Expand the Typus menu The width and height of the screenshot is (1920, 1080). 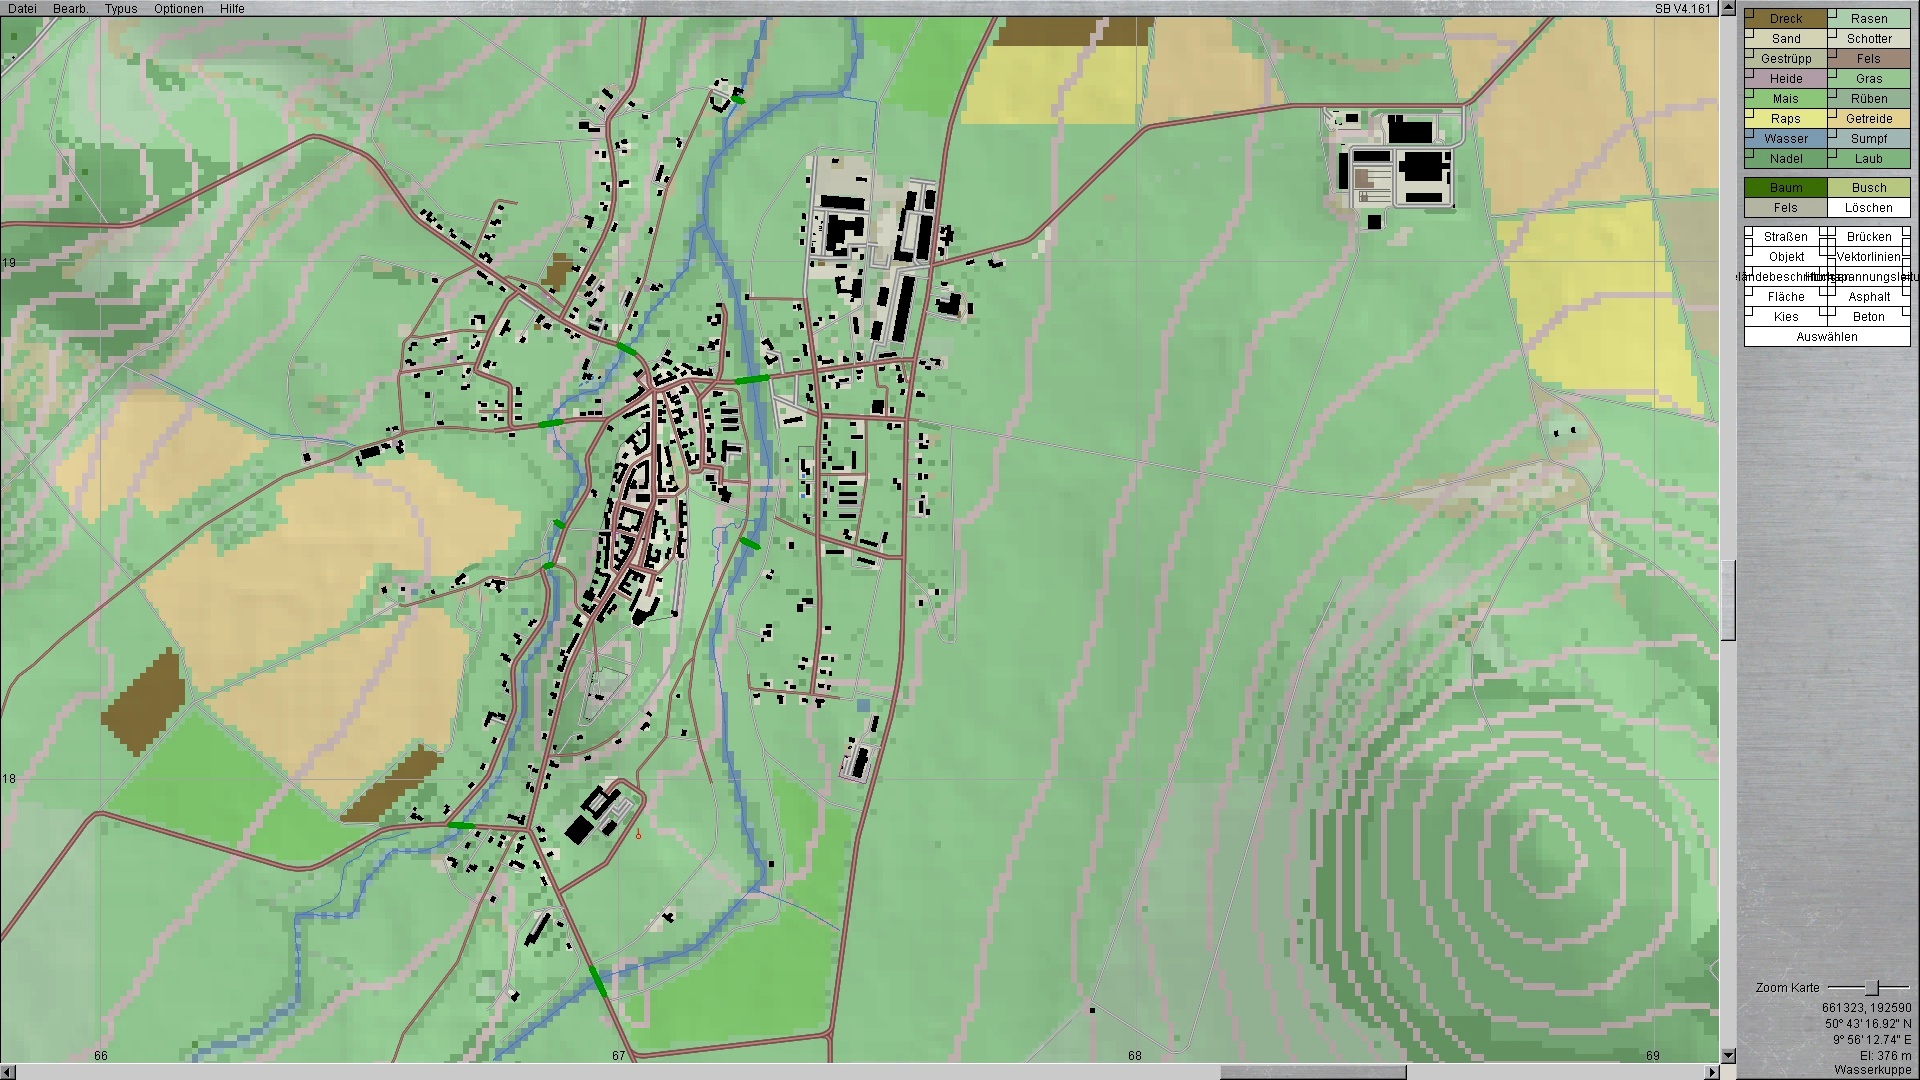[x=121, y=9]
